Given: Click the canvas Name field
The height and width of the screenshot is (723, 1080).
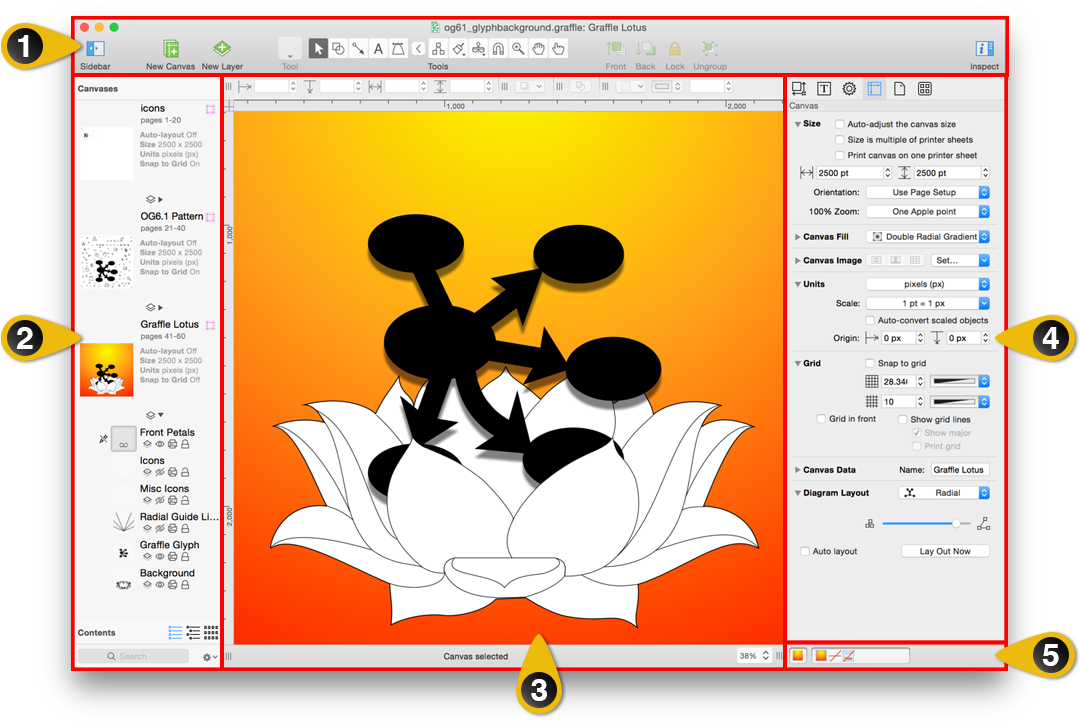Looking at the screenshot, I should [x=959, y=470].
